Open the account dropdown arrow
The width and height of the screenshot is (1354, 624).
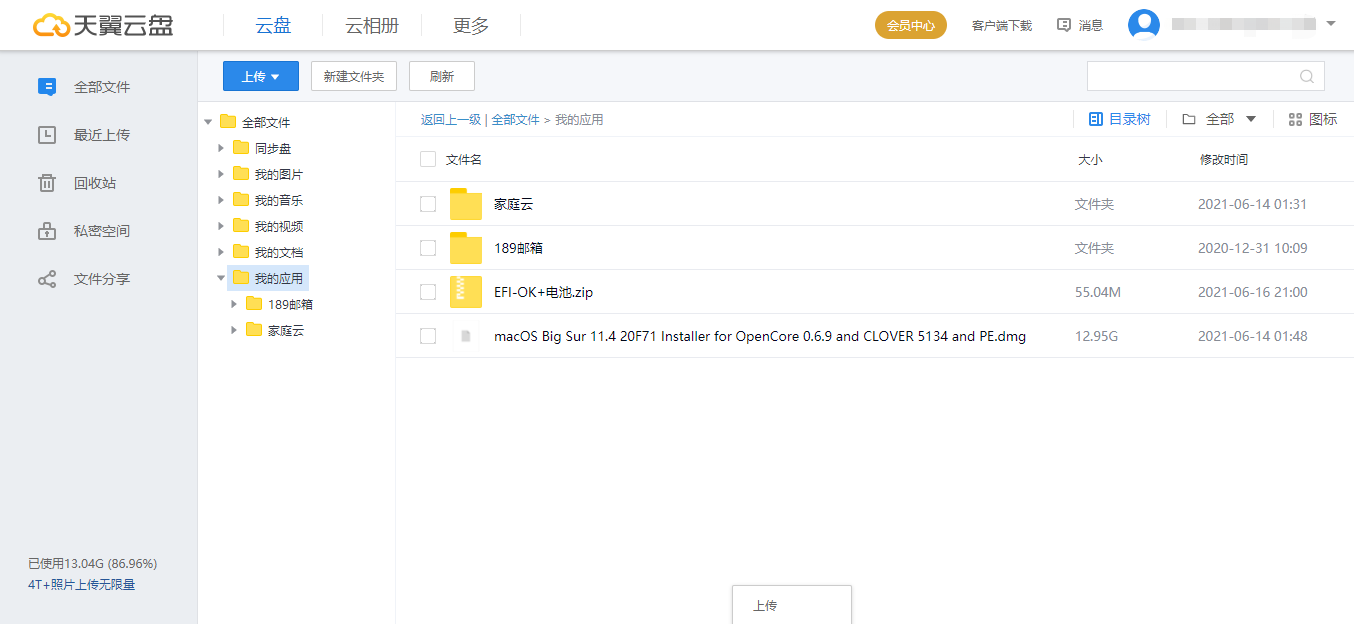(x=1330, y=23)
